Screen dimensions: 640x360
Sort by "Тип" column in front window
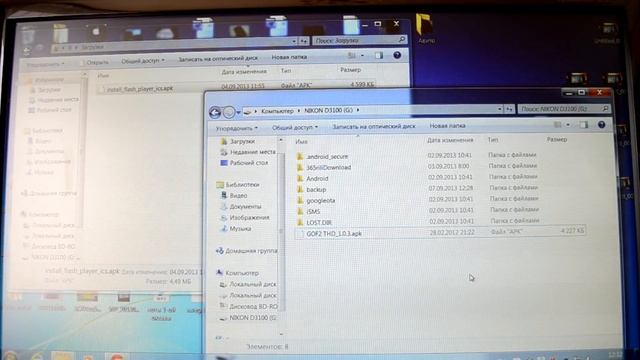coord(493,140)
